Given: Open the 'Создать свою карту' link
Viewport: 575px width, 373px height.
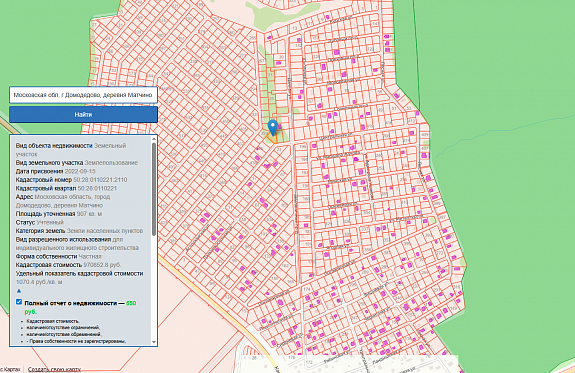Looking at the screenshot, I should pos(54,369).
